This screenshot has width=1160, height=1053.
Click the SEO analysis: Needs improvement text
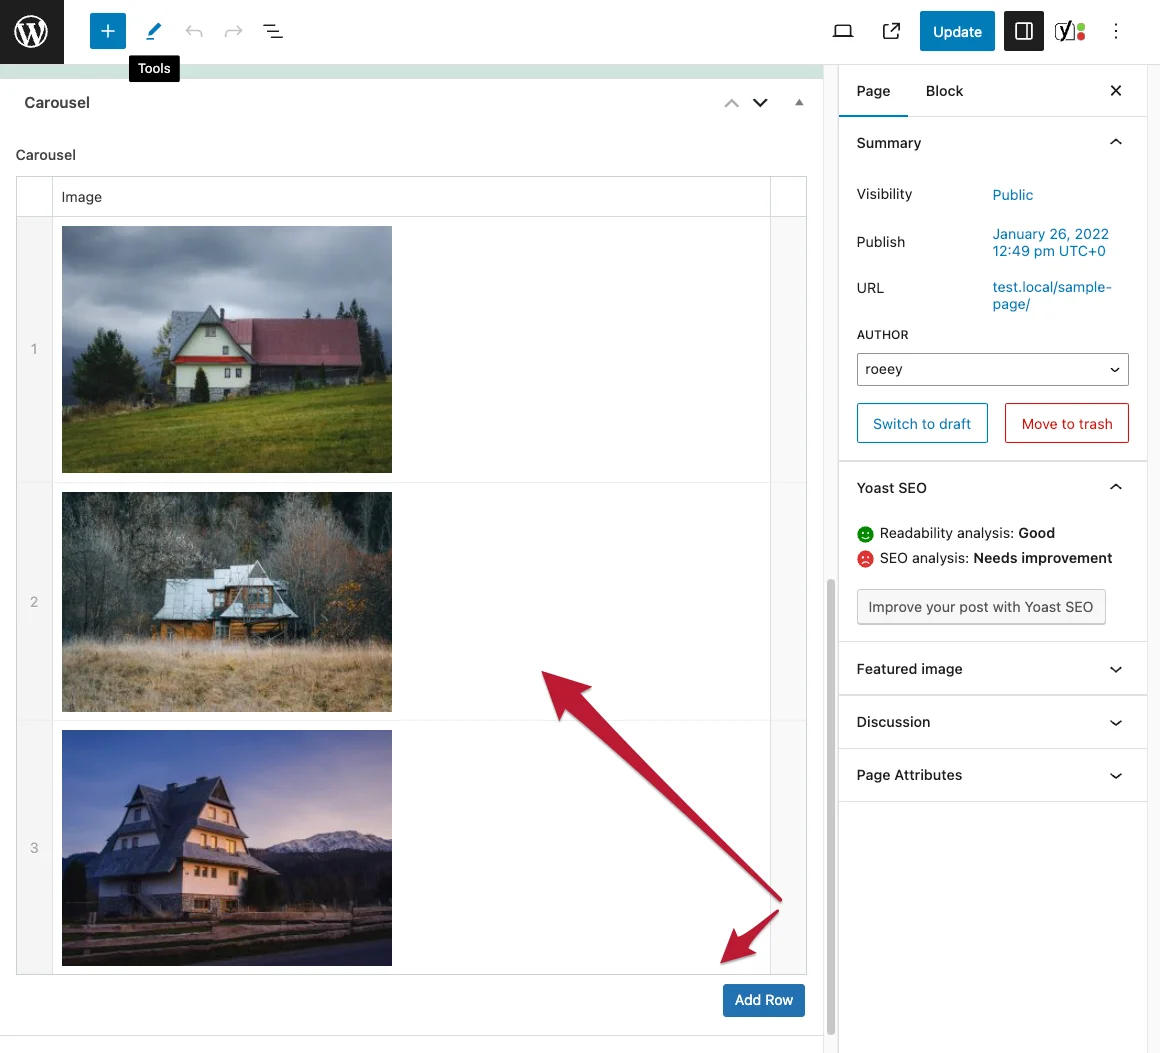[995, 558]
